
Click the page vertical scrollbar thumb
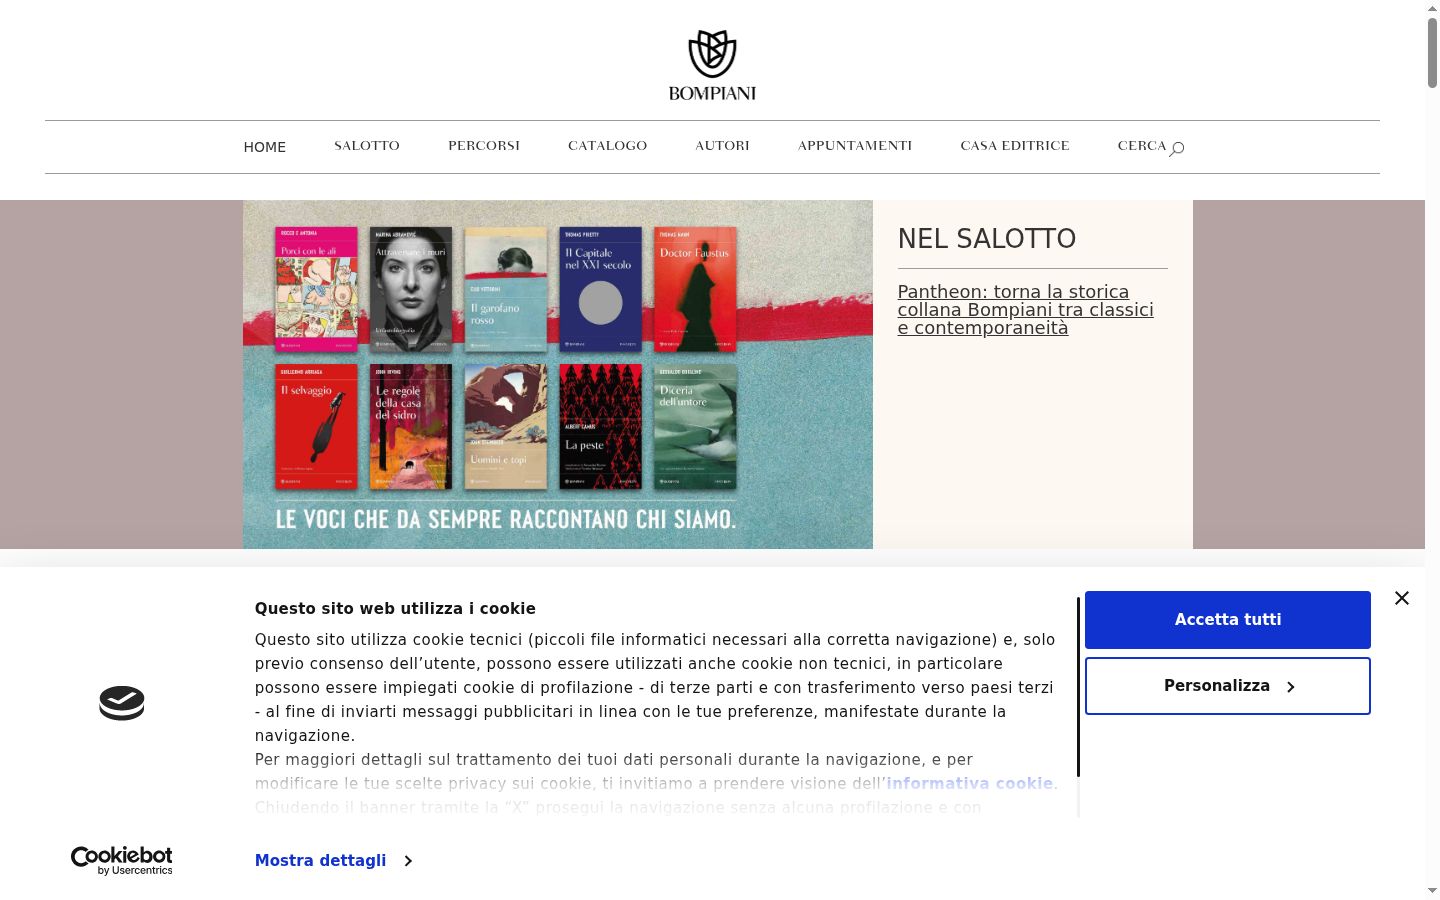point(1432,52)
